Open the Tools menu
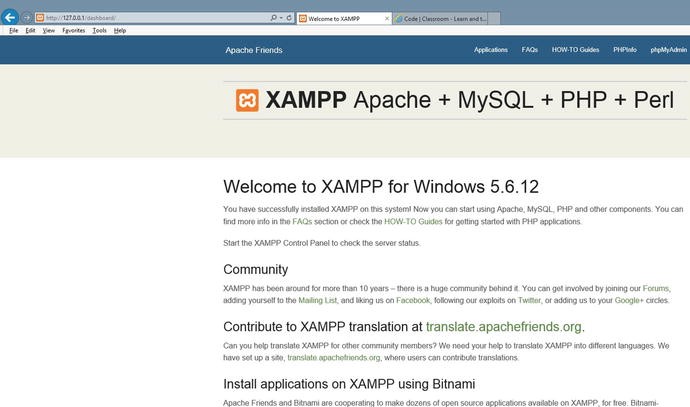 99,30
